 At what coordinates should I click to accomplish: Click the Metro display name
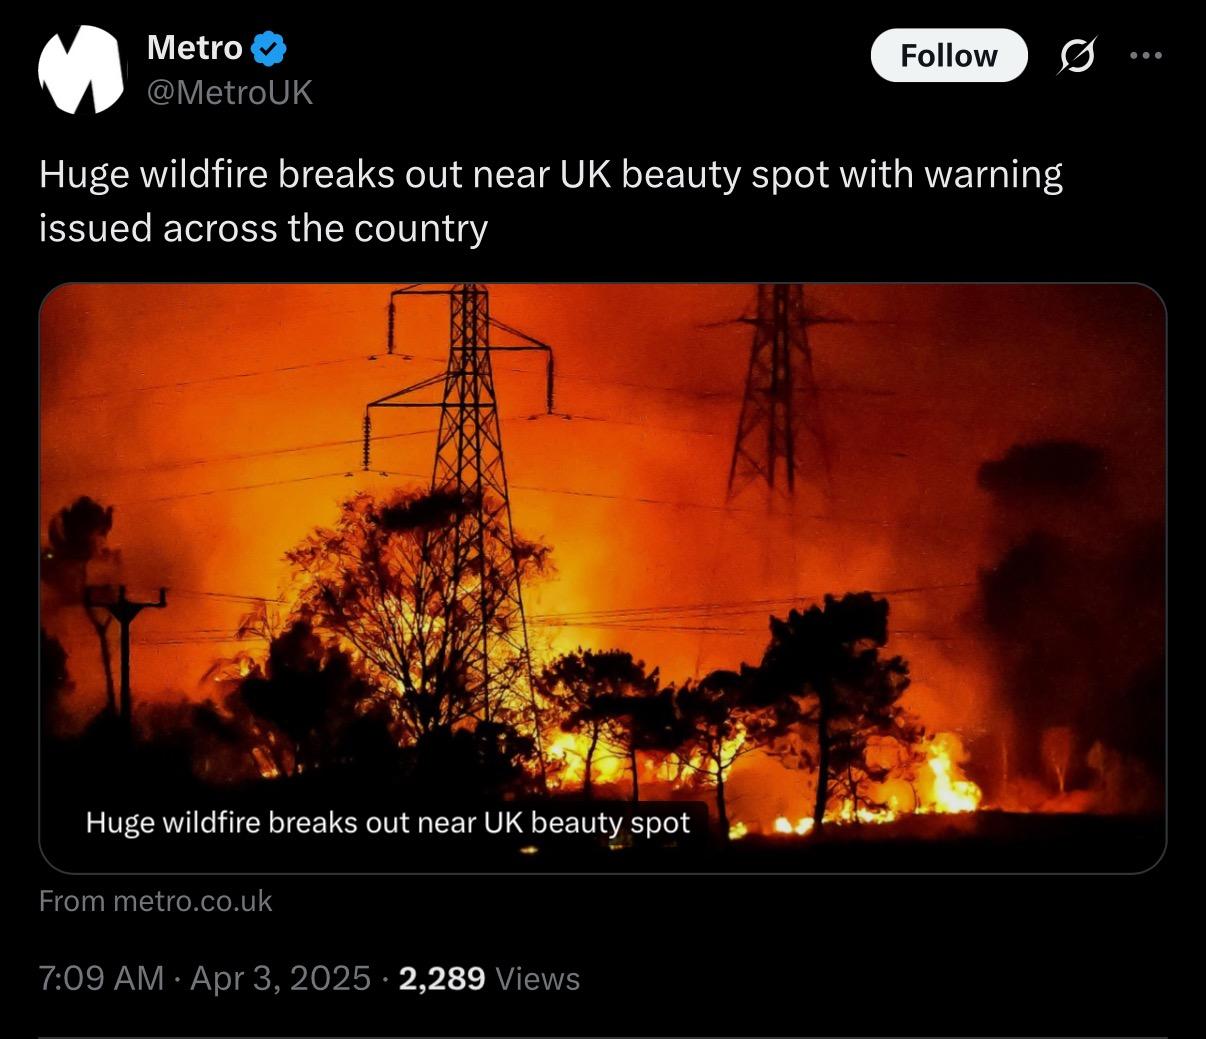point(194,47)
